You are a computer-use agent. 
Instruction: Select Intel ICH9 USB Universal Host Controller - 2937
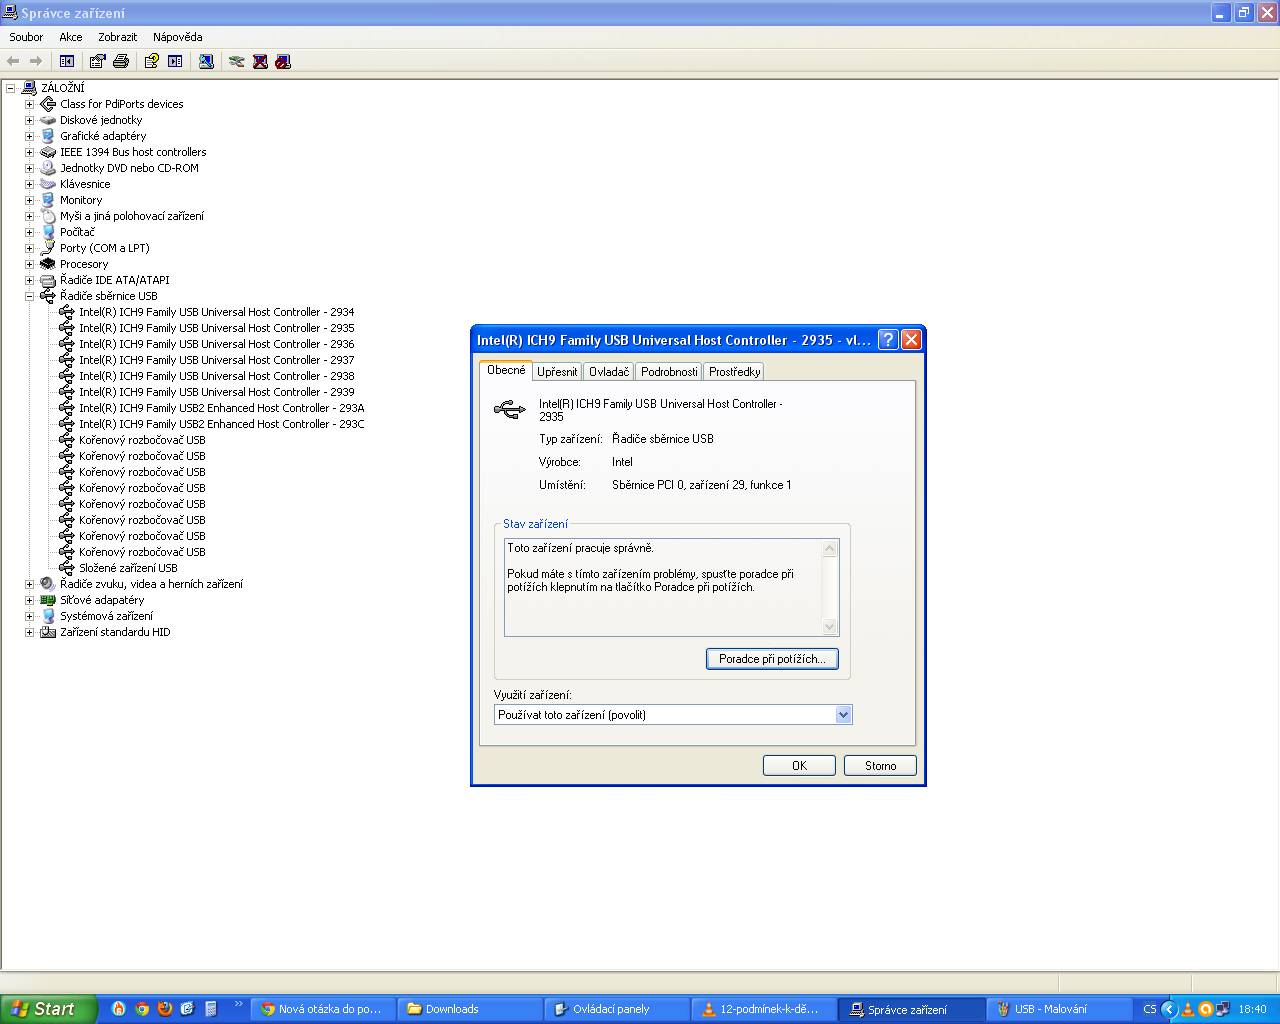coord(216,360)
